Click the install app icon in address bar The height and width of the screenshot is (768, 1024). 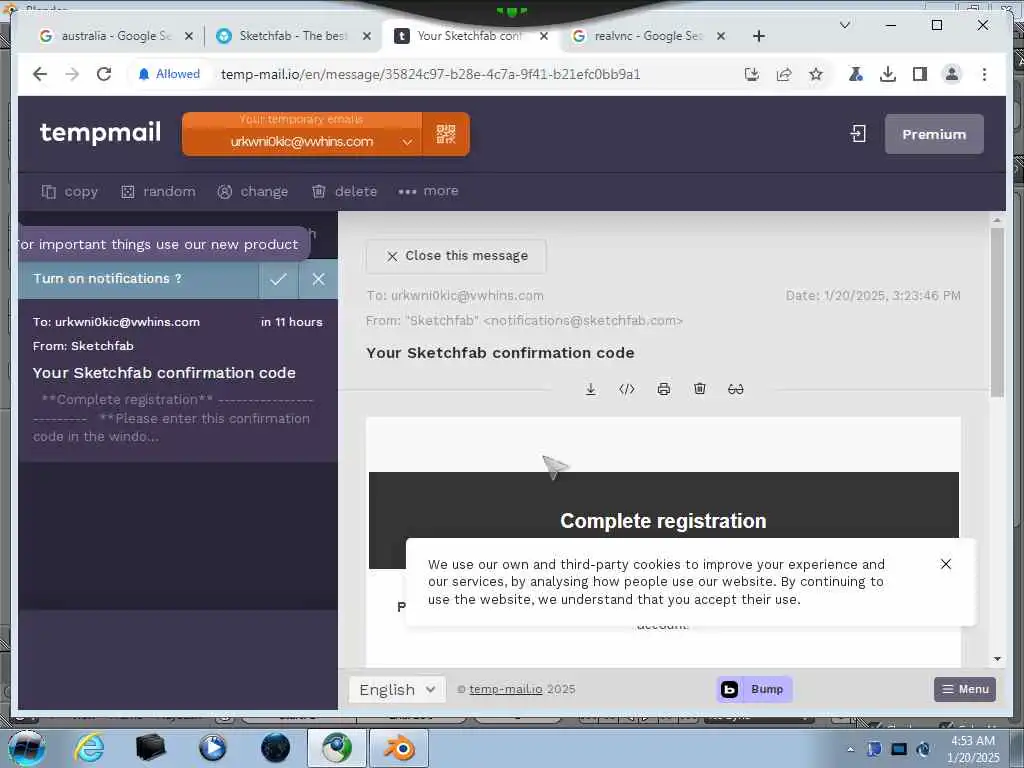tap(752, 74)
